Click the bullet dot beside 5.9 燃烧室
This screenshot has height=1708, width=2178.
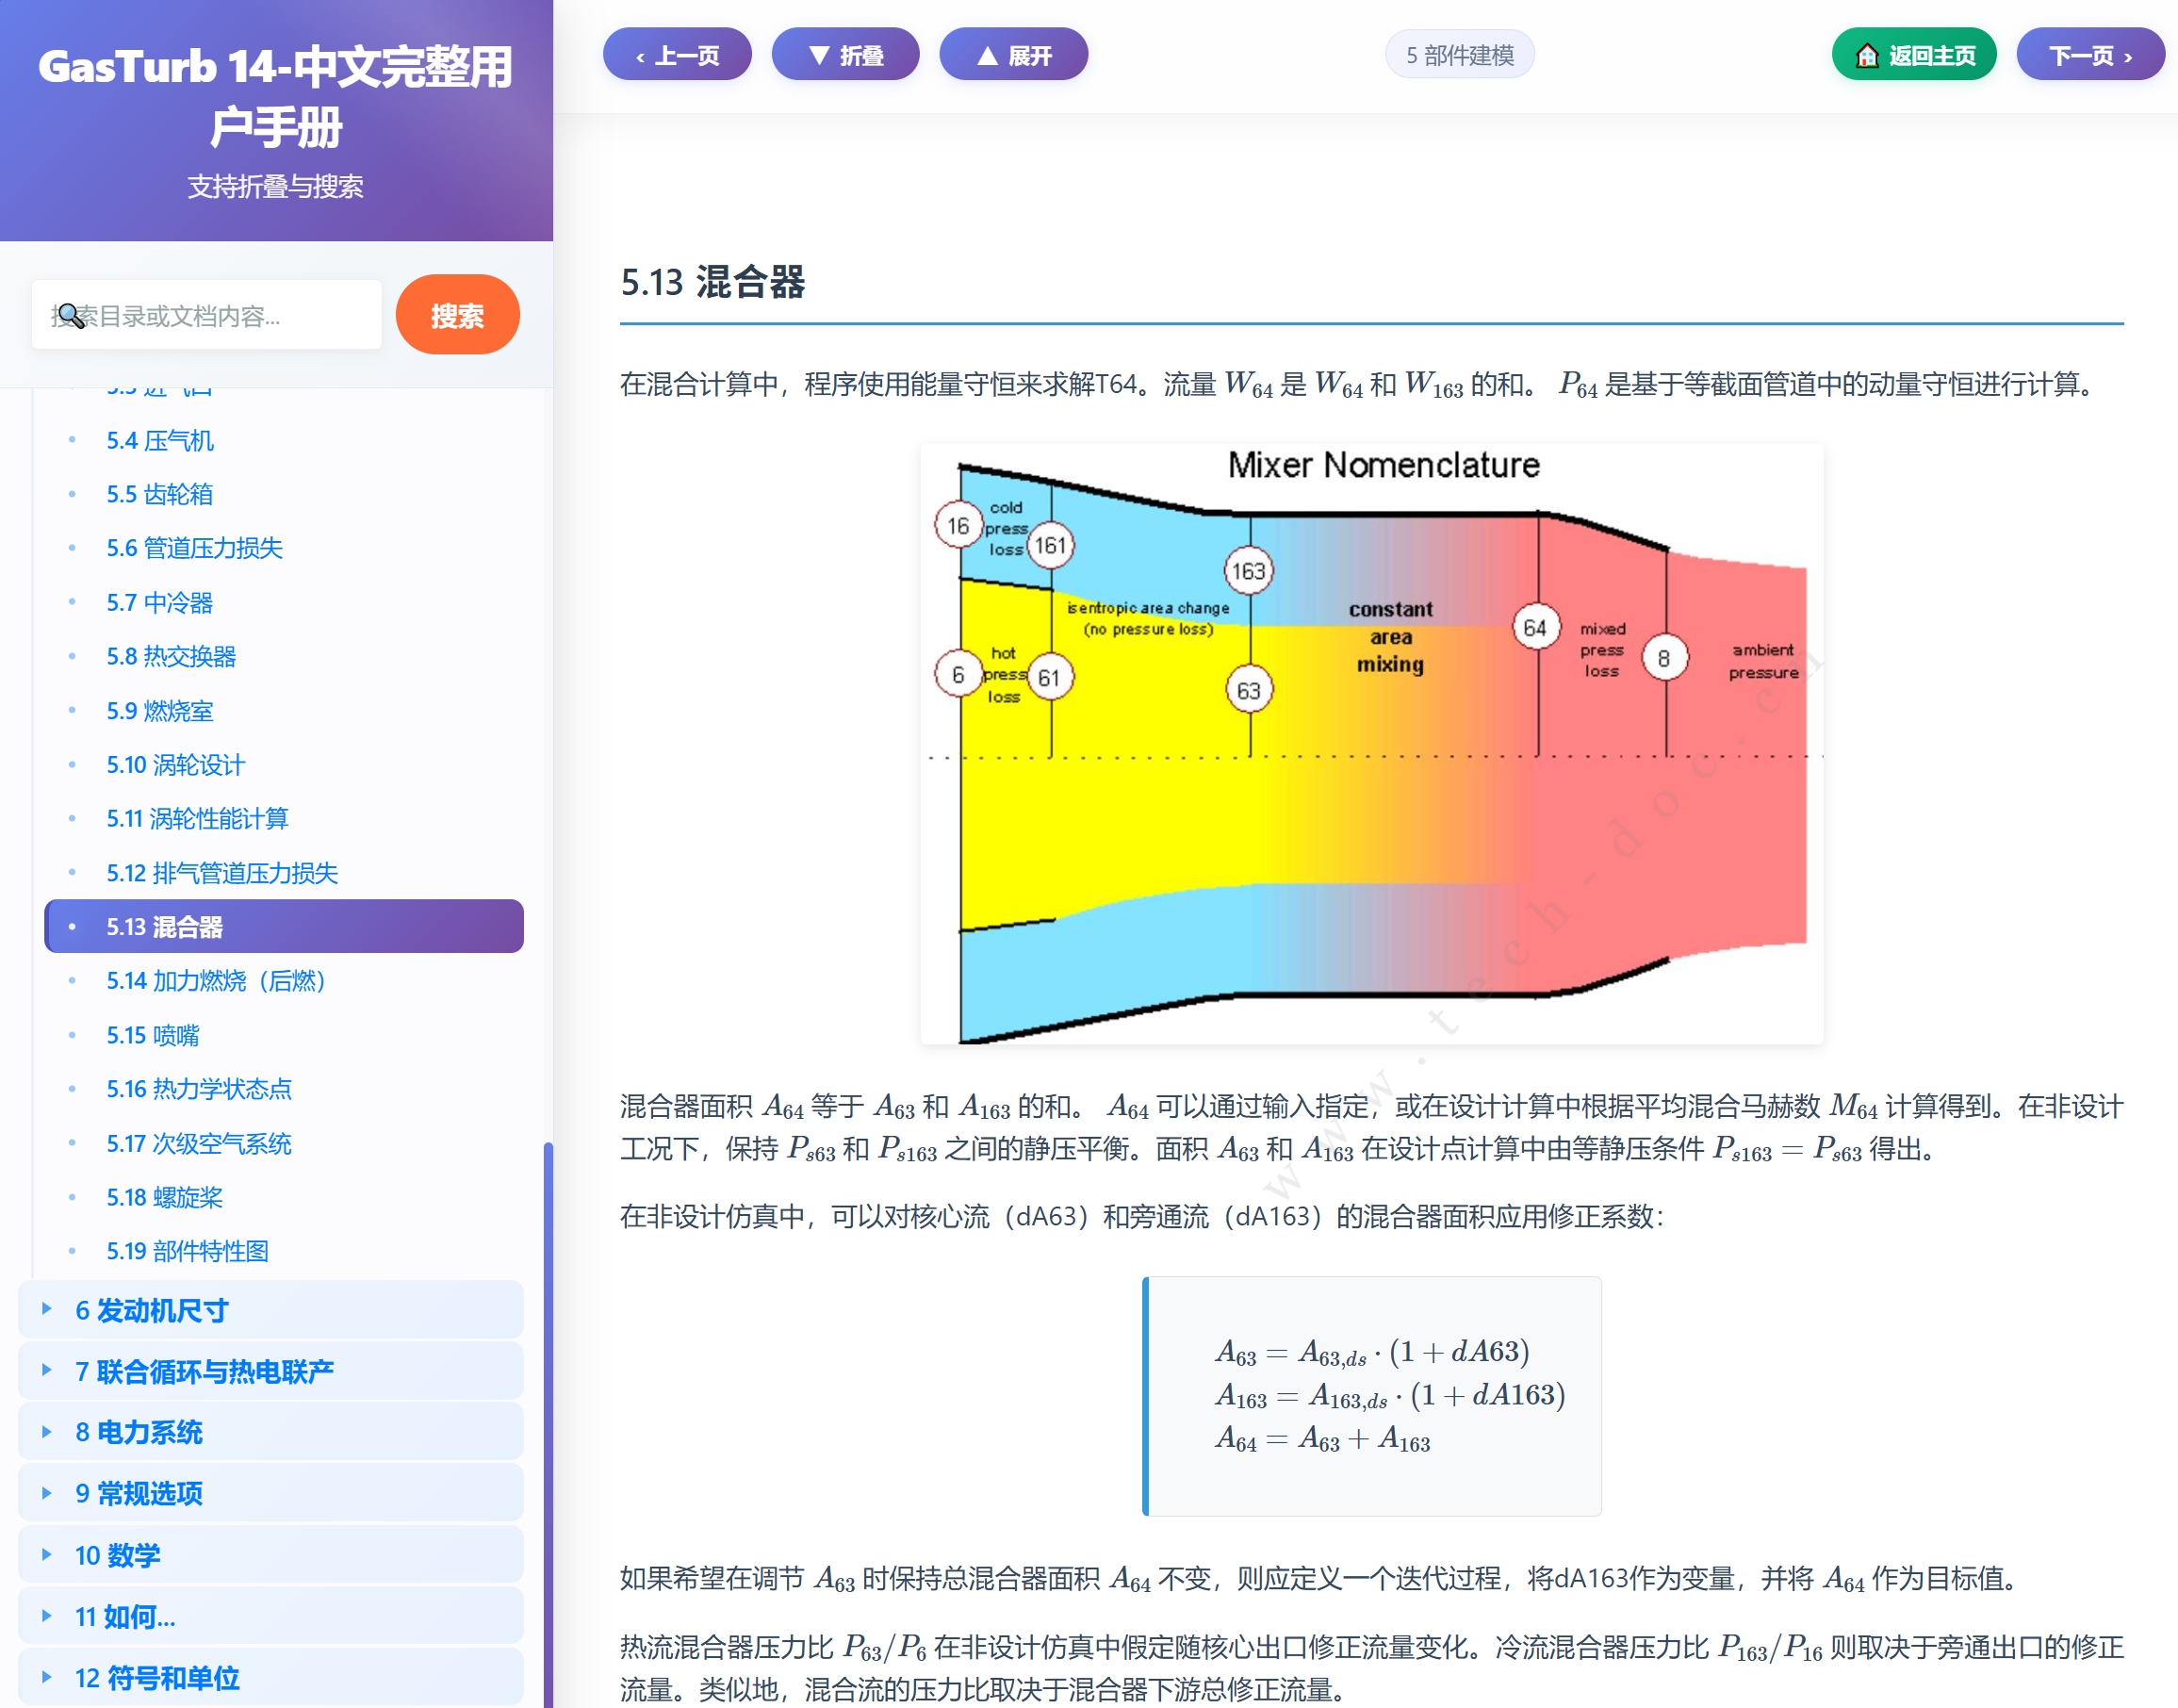pyautogui.click(x=71, y=710)
